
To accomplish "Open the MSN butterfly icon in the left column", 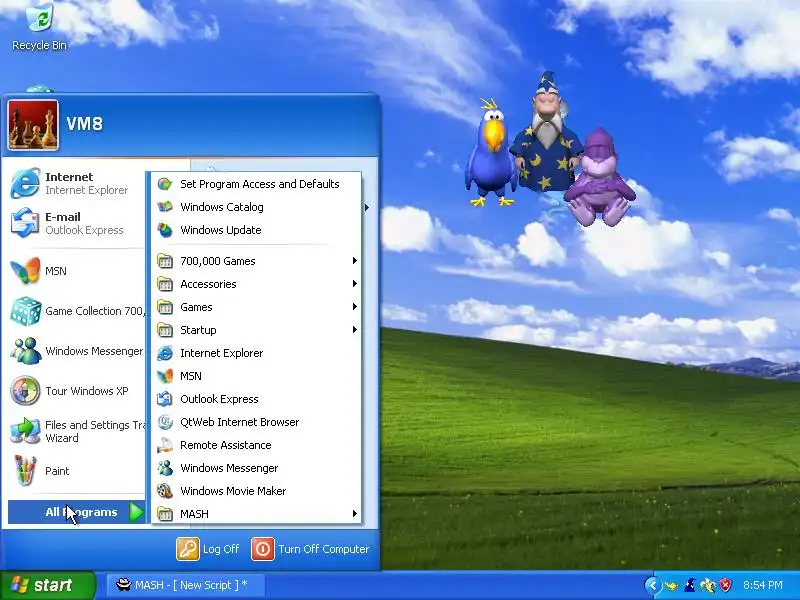I will coord(25,270).
